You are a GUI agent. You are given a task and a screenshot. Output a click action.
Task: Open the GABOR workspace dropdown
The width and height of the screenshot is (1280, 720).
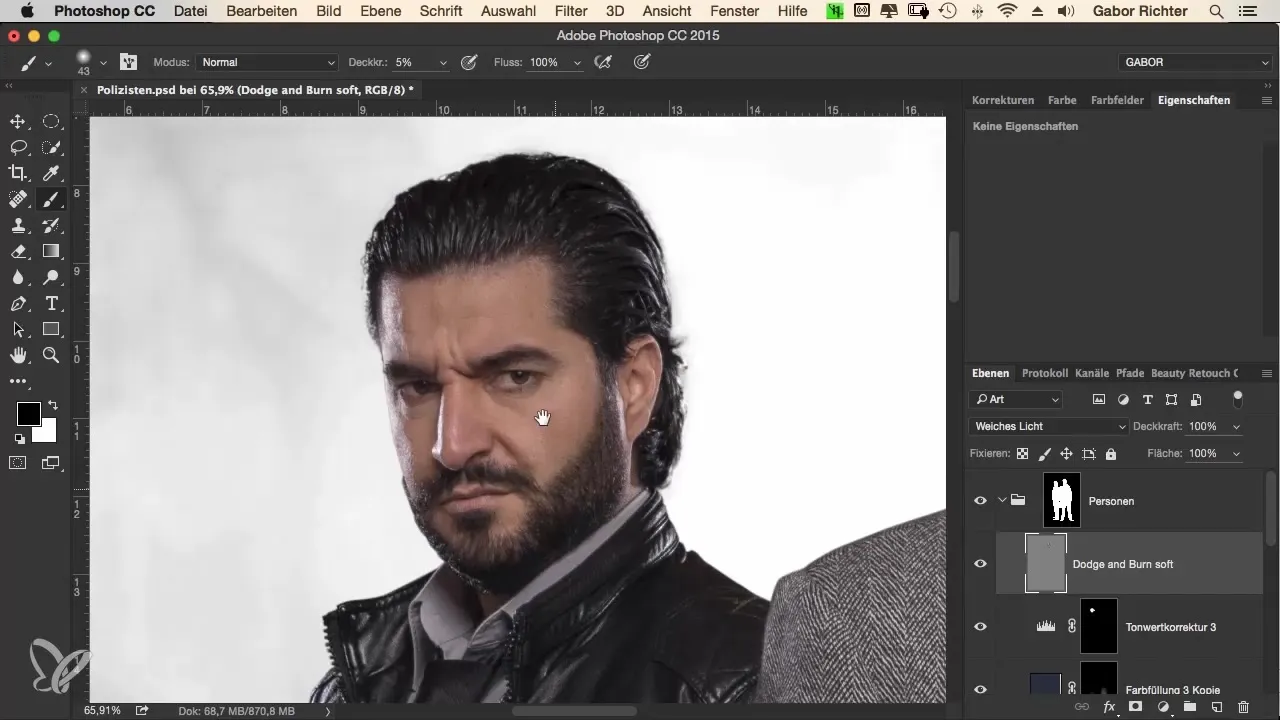click(x=1194, y=62)
